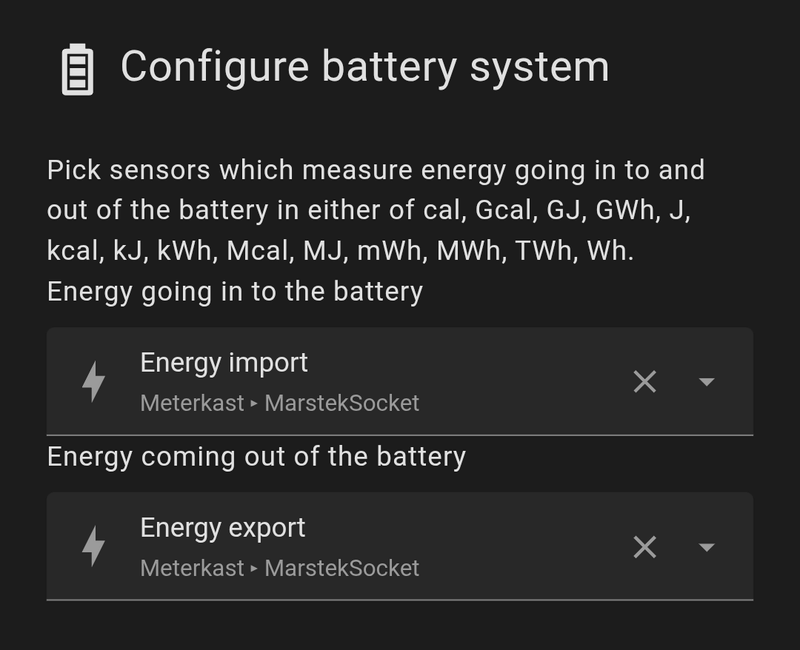Image resolution: width=800 pixels, height=650 pixels.
Task: Clear the Energy export sensor selection
Action: tap(645, 547)
